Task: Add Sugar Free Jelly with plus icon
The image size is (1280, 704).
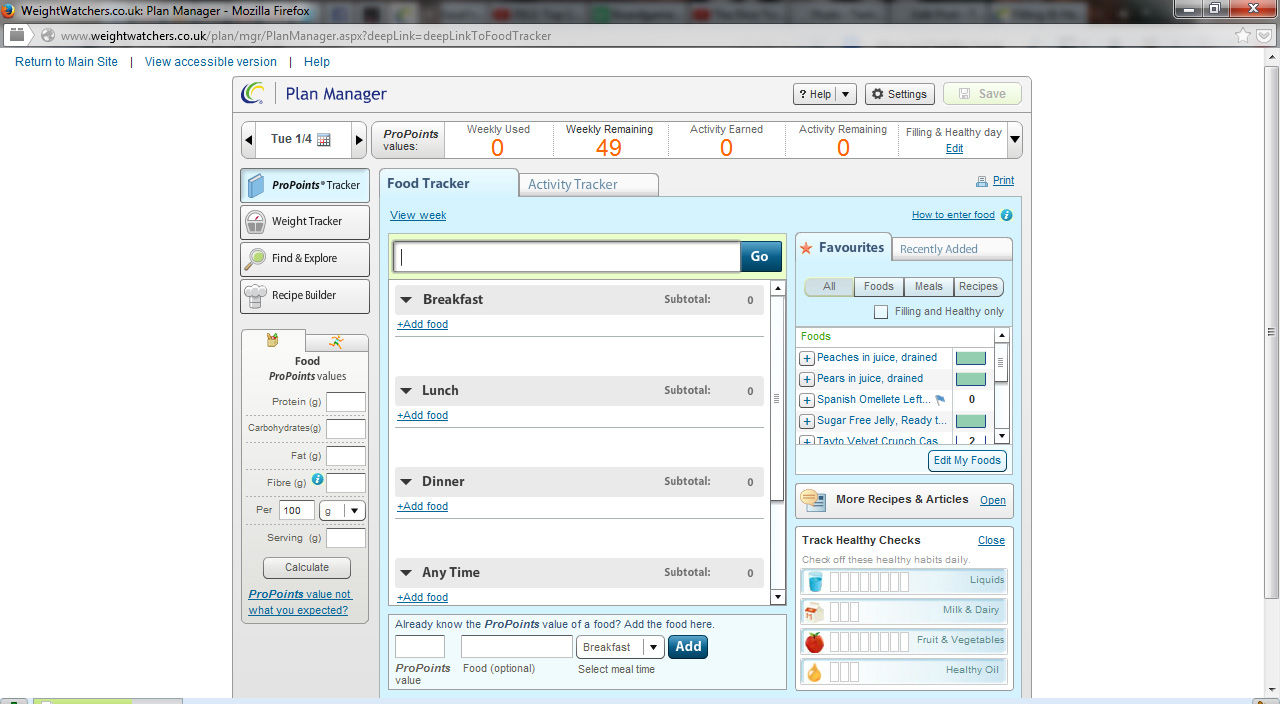Action: 807,421
